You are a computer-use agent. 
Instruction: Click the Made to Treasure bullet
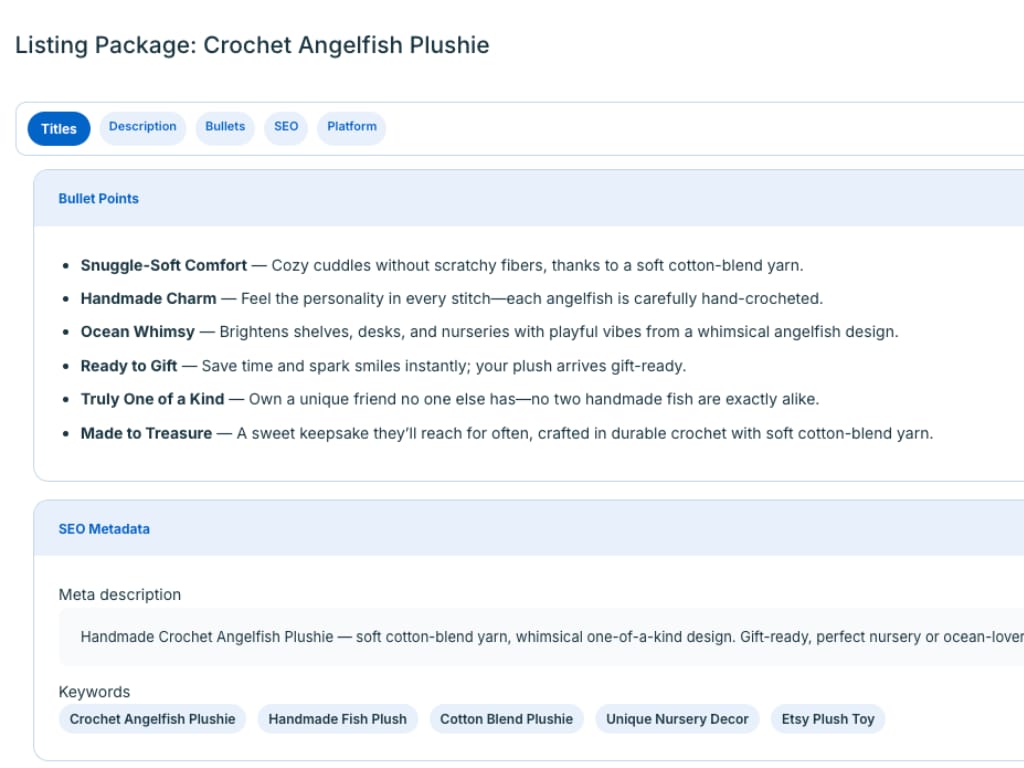click(x=506, y=433)
